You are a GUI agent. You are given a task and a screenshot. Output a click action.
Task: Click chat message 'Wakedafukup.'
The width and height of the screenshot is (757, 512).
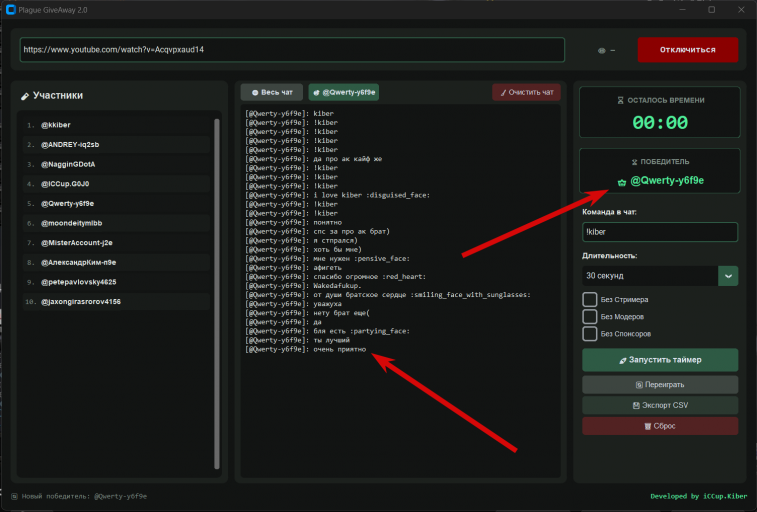click(303, 286)
